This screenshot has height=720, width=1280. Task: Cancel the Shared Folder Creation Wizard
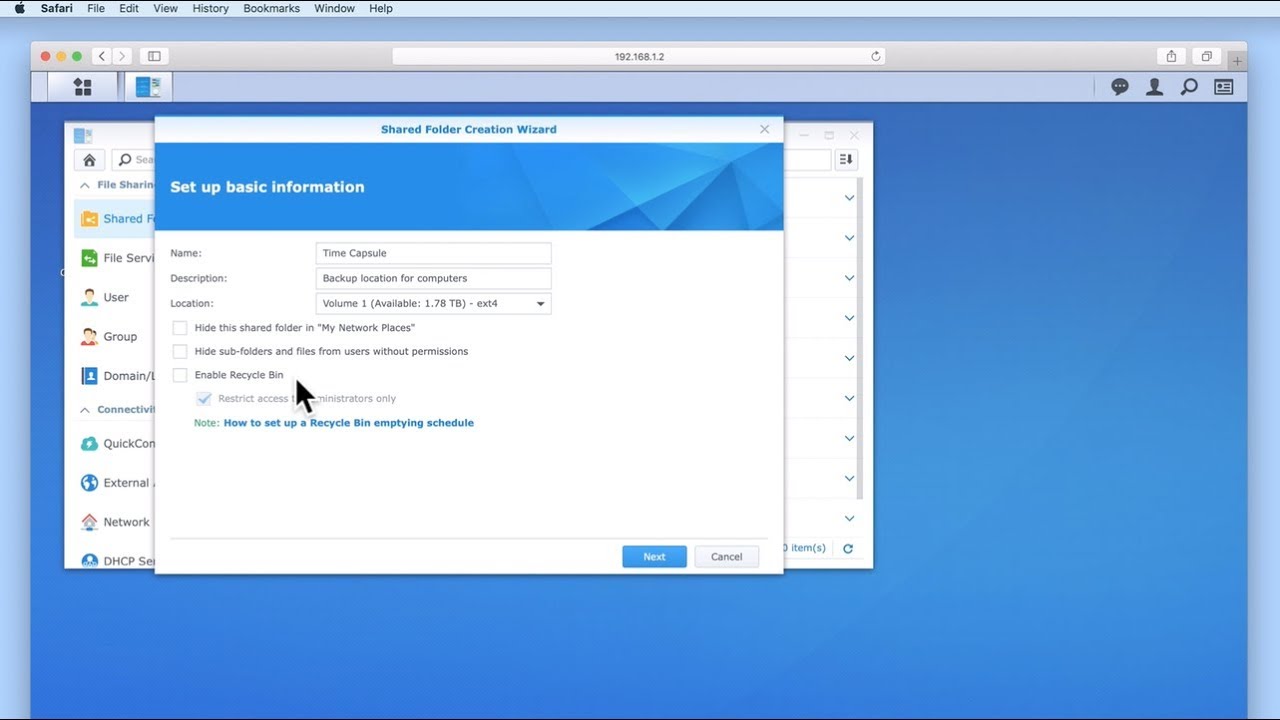[x=726, y=557]
